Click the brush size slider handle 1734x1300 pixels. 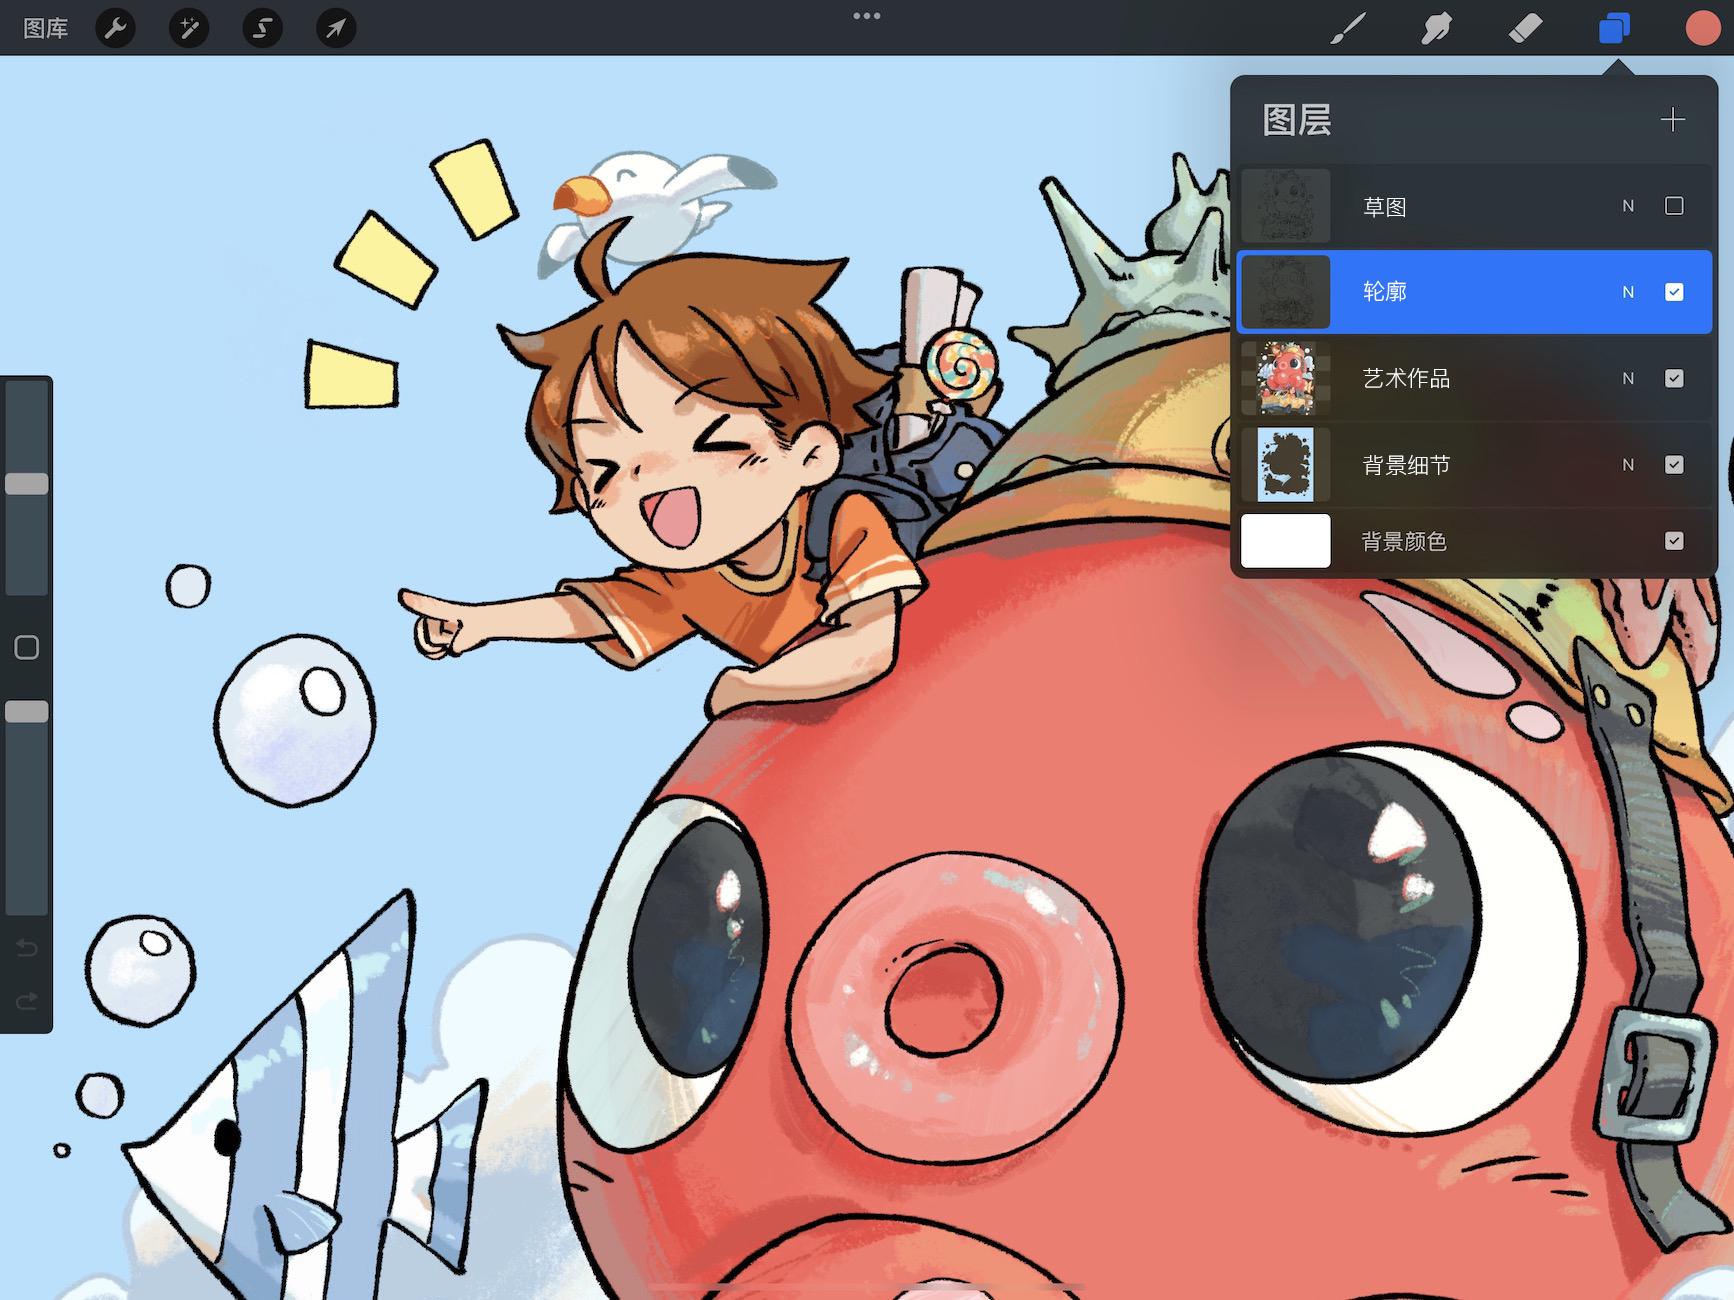tap(27, 484)
